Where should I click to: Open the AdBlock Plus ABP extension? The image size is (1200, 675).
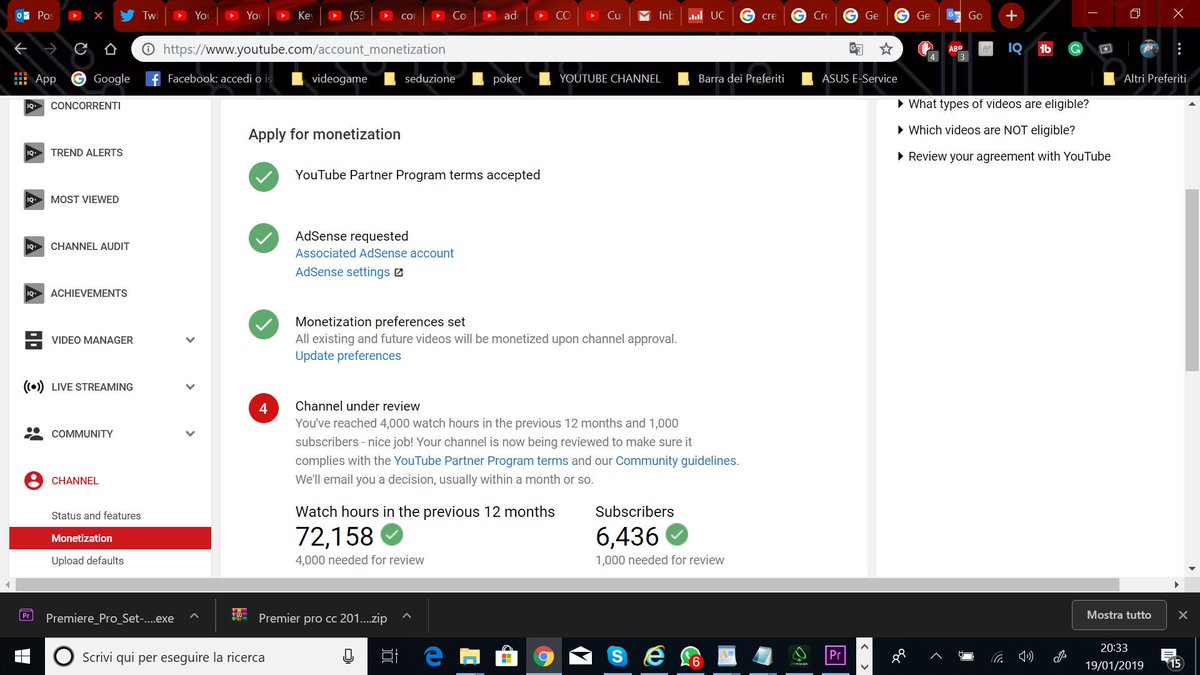tap(956, 49)
